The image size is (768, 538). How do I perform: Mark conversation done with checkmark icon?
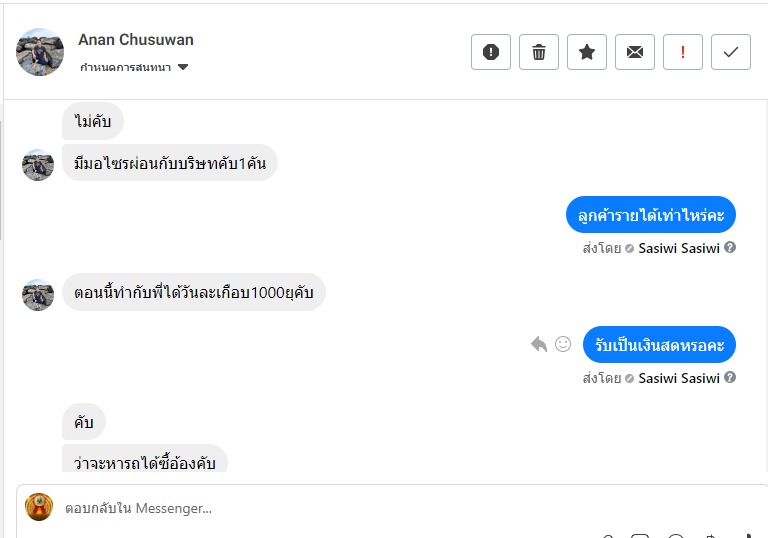tap(731, 52)
